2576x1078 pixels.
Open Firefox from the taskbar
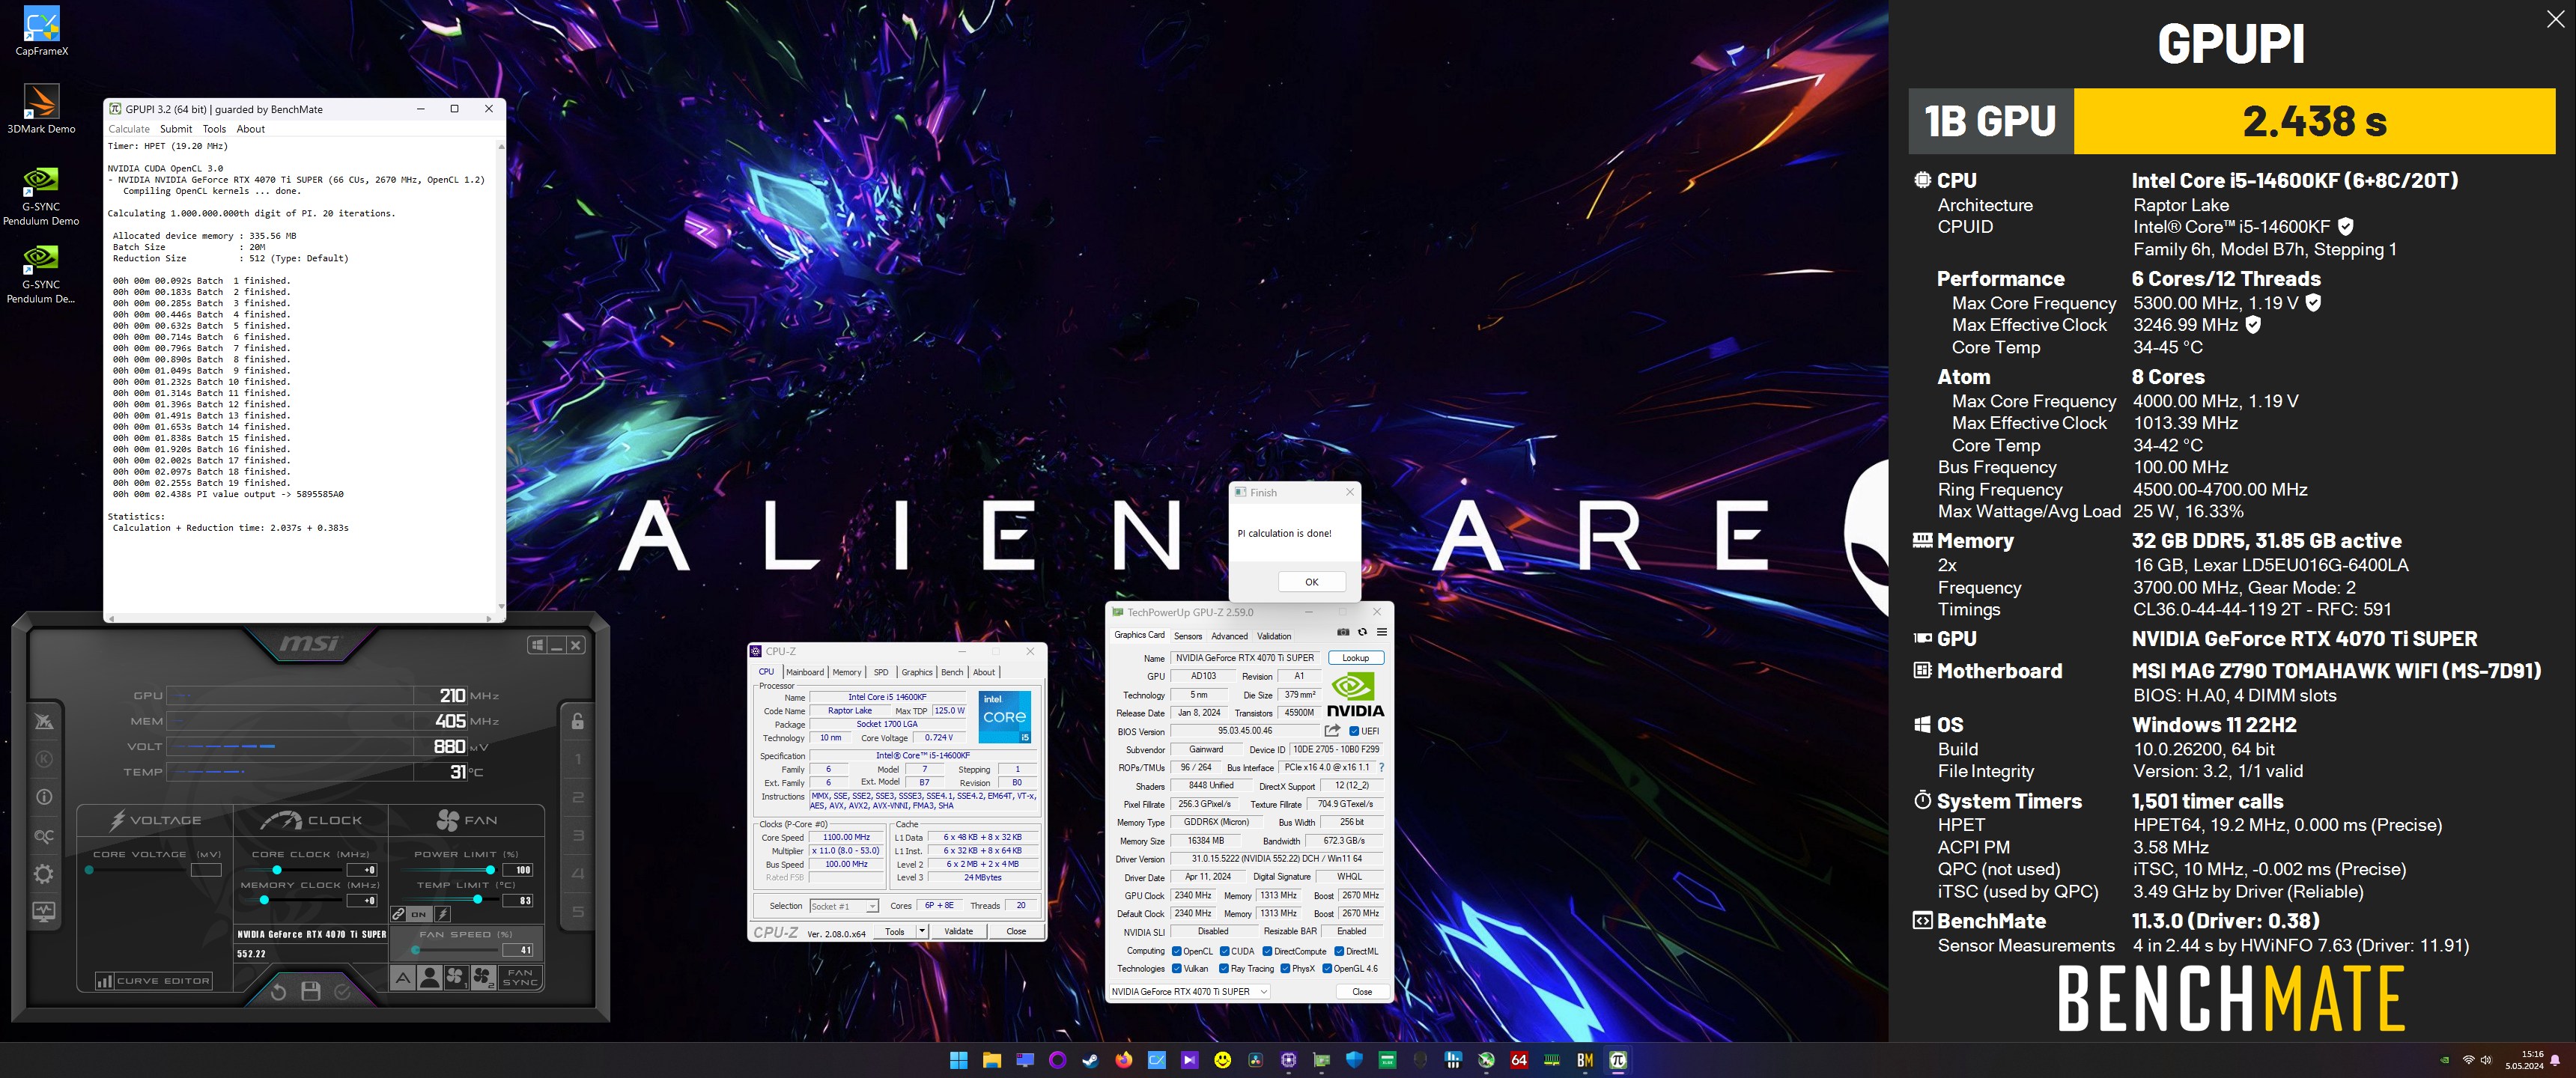pyautogui.click(x=1123, y=1060)
